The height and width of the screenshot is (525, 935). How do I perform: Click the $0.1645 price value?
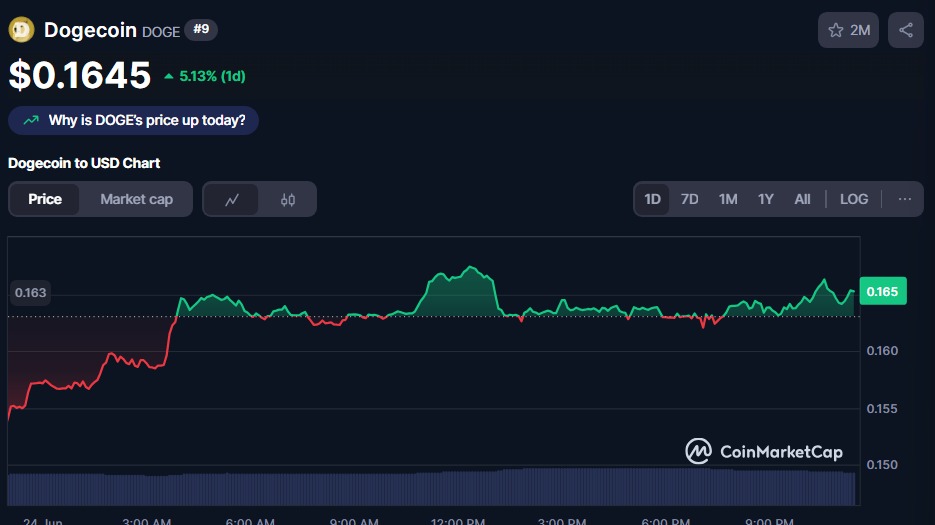coord(80,75)
